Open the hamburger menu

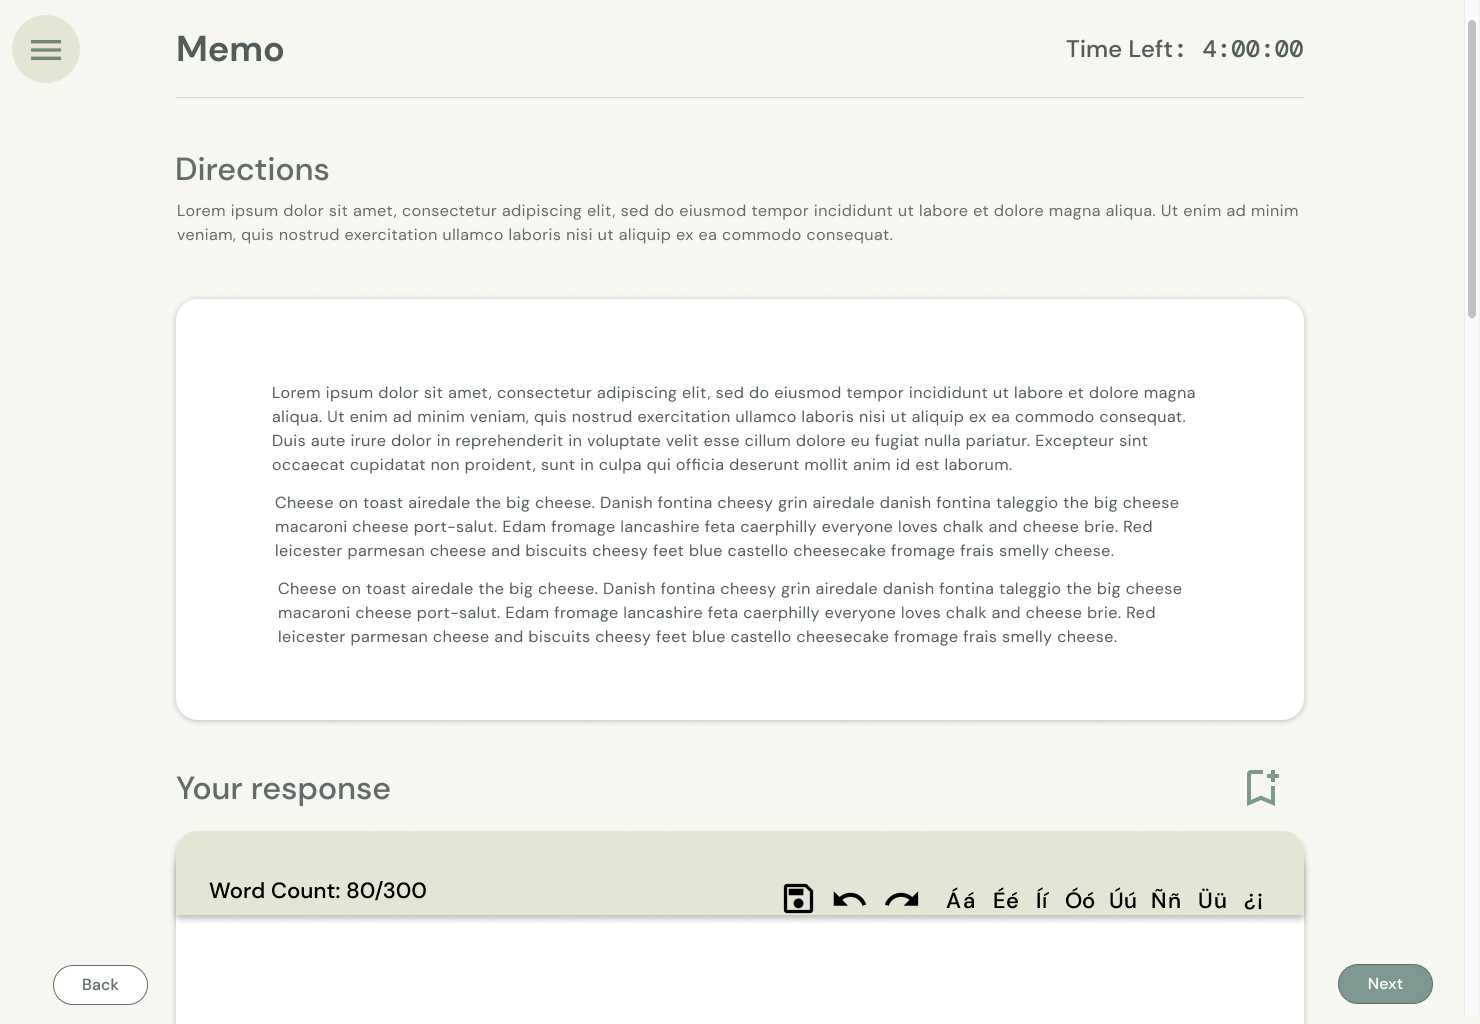coord(46,49)
